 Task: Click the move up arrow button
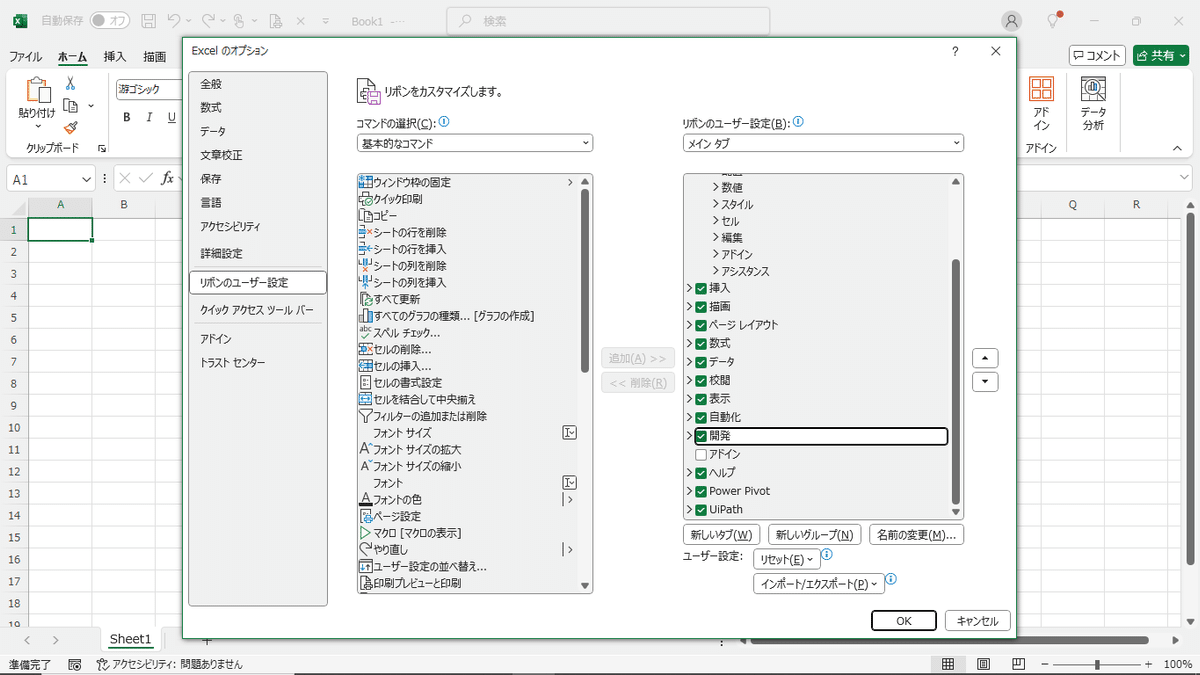pyautogui.click(x=985, y=358)
